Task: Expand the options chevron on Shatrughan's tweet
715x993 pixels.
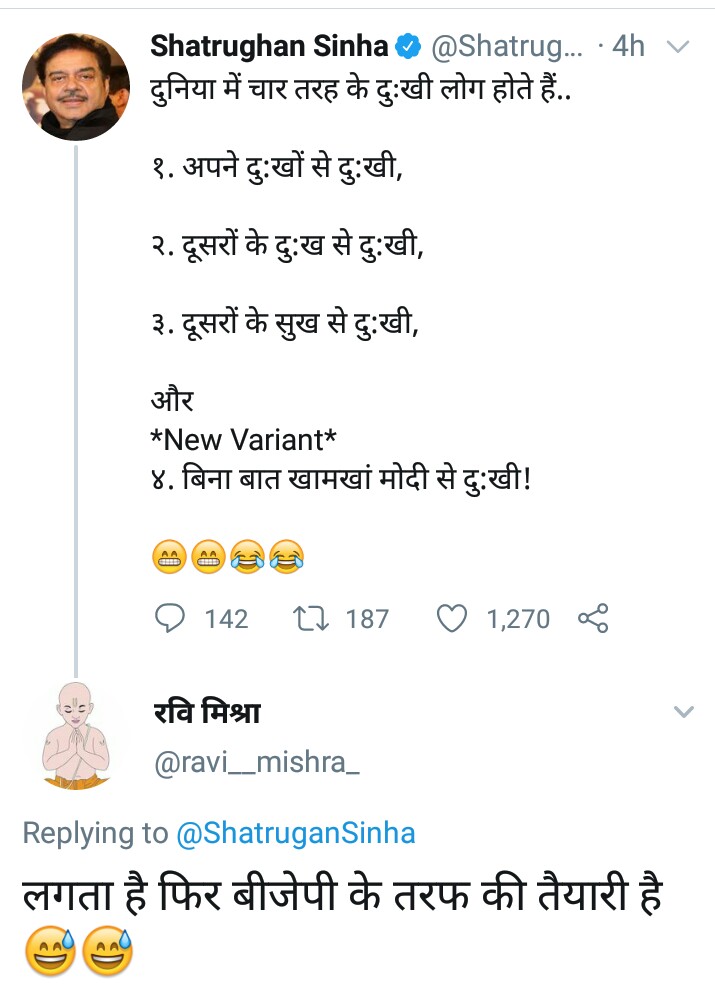Action: [x=678, y=47]
